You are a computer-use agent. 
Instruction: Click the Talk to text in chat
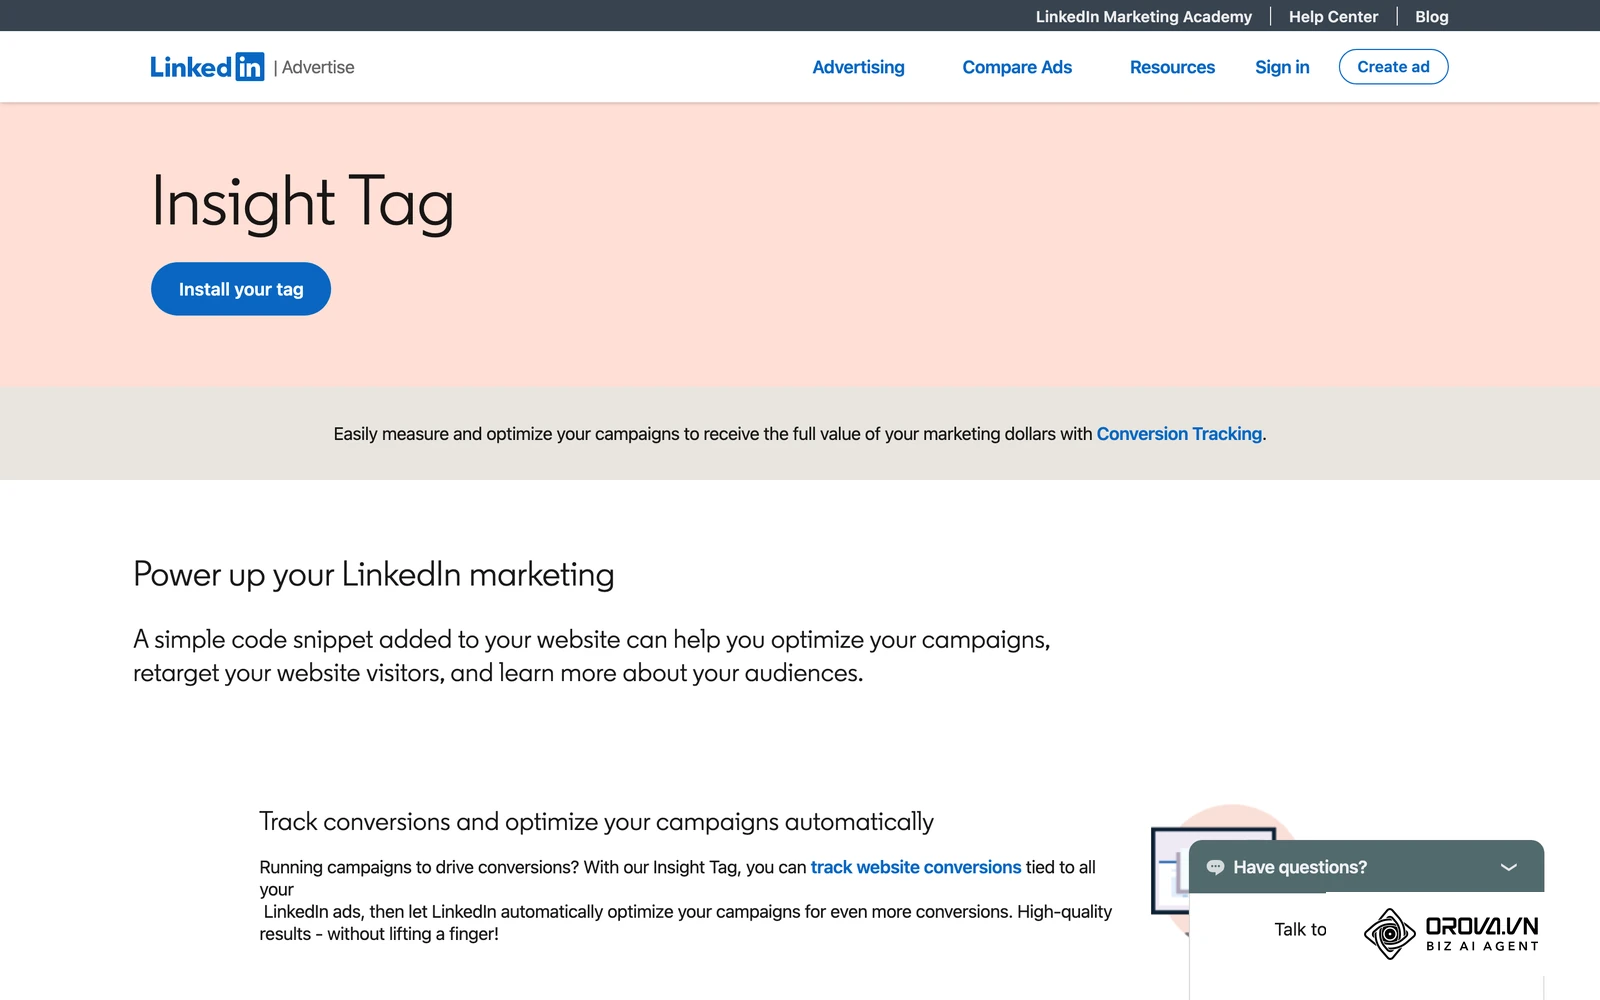1300,929
